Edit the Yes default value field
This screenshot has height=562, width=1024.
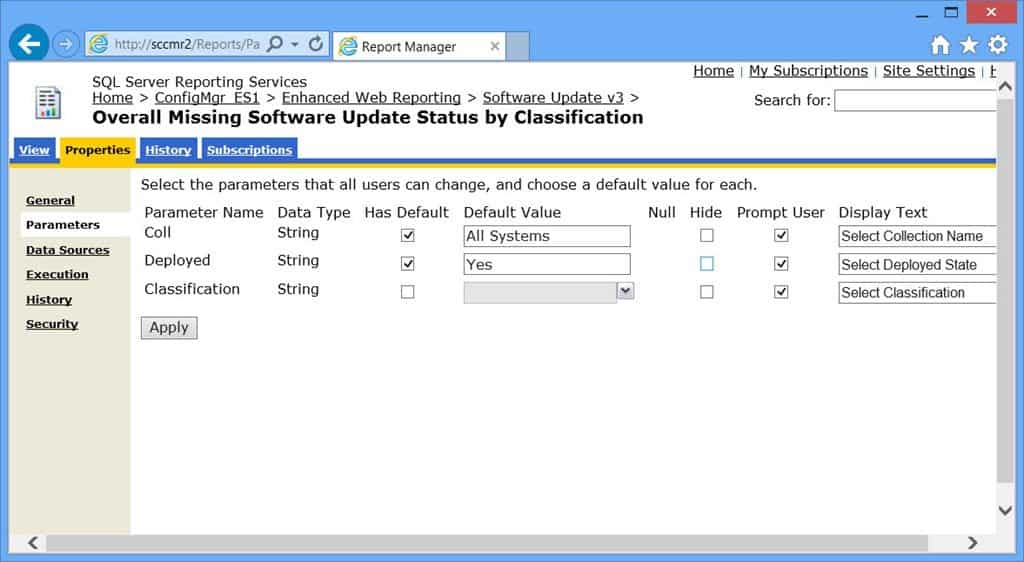tap(547, 264)
